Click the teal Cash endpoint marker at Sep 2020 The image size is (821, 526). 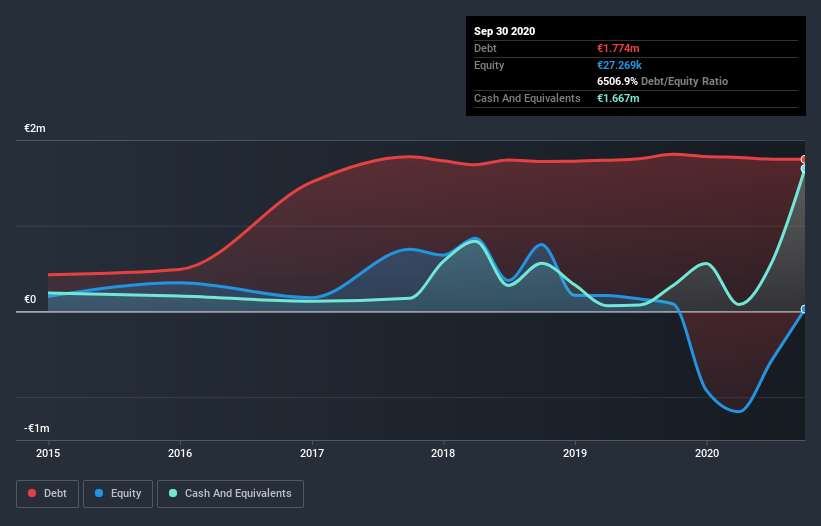click(x=804, y=169)
